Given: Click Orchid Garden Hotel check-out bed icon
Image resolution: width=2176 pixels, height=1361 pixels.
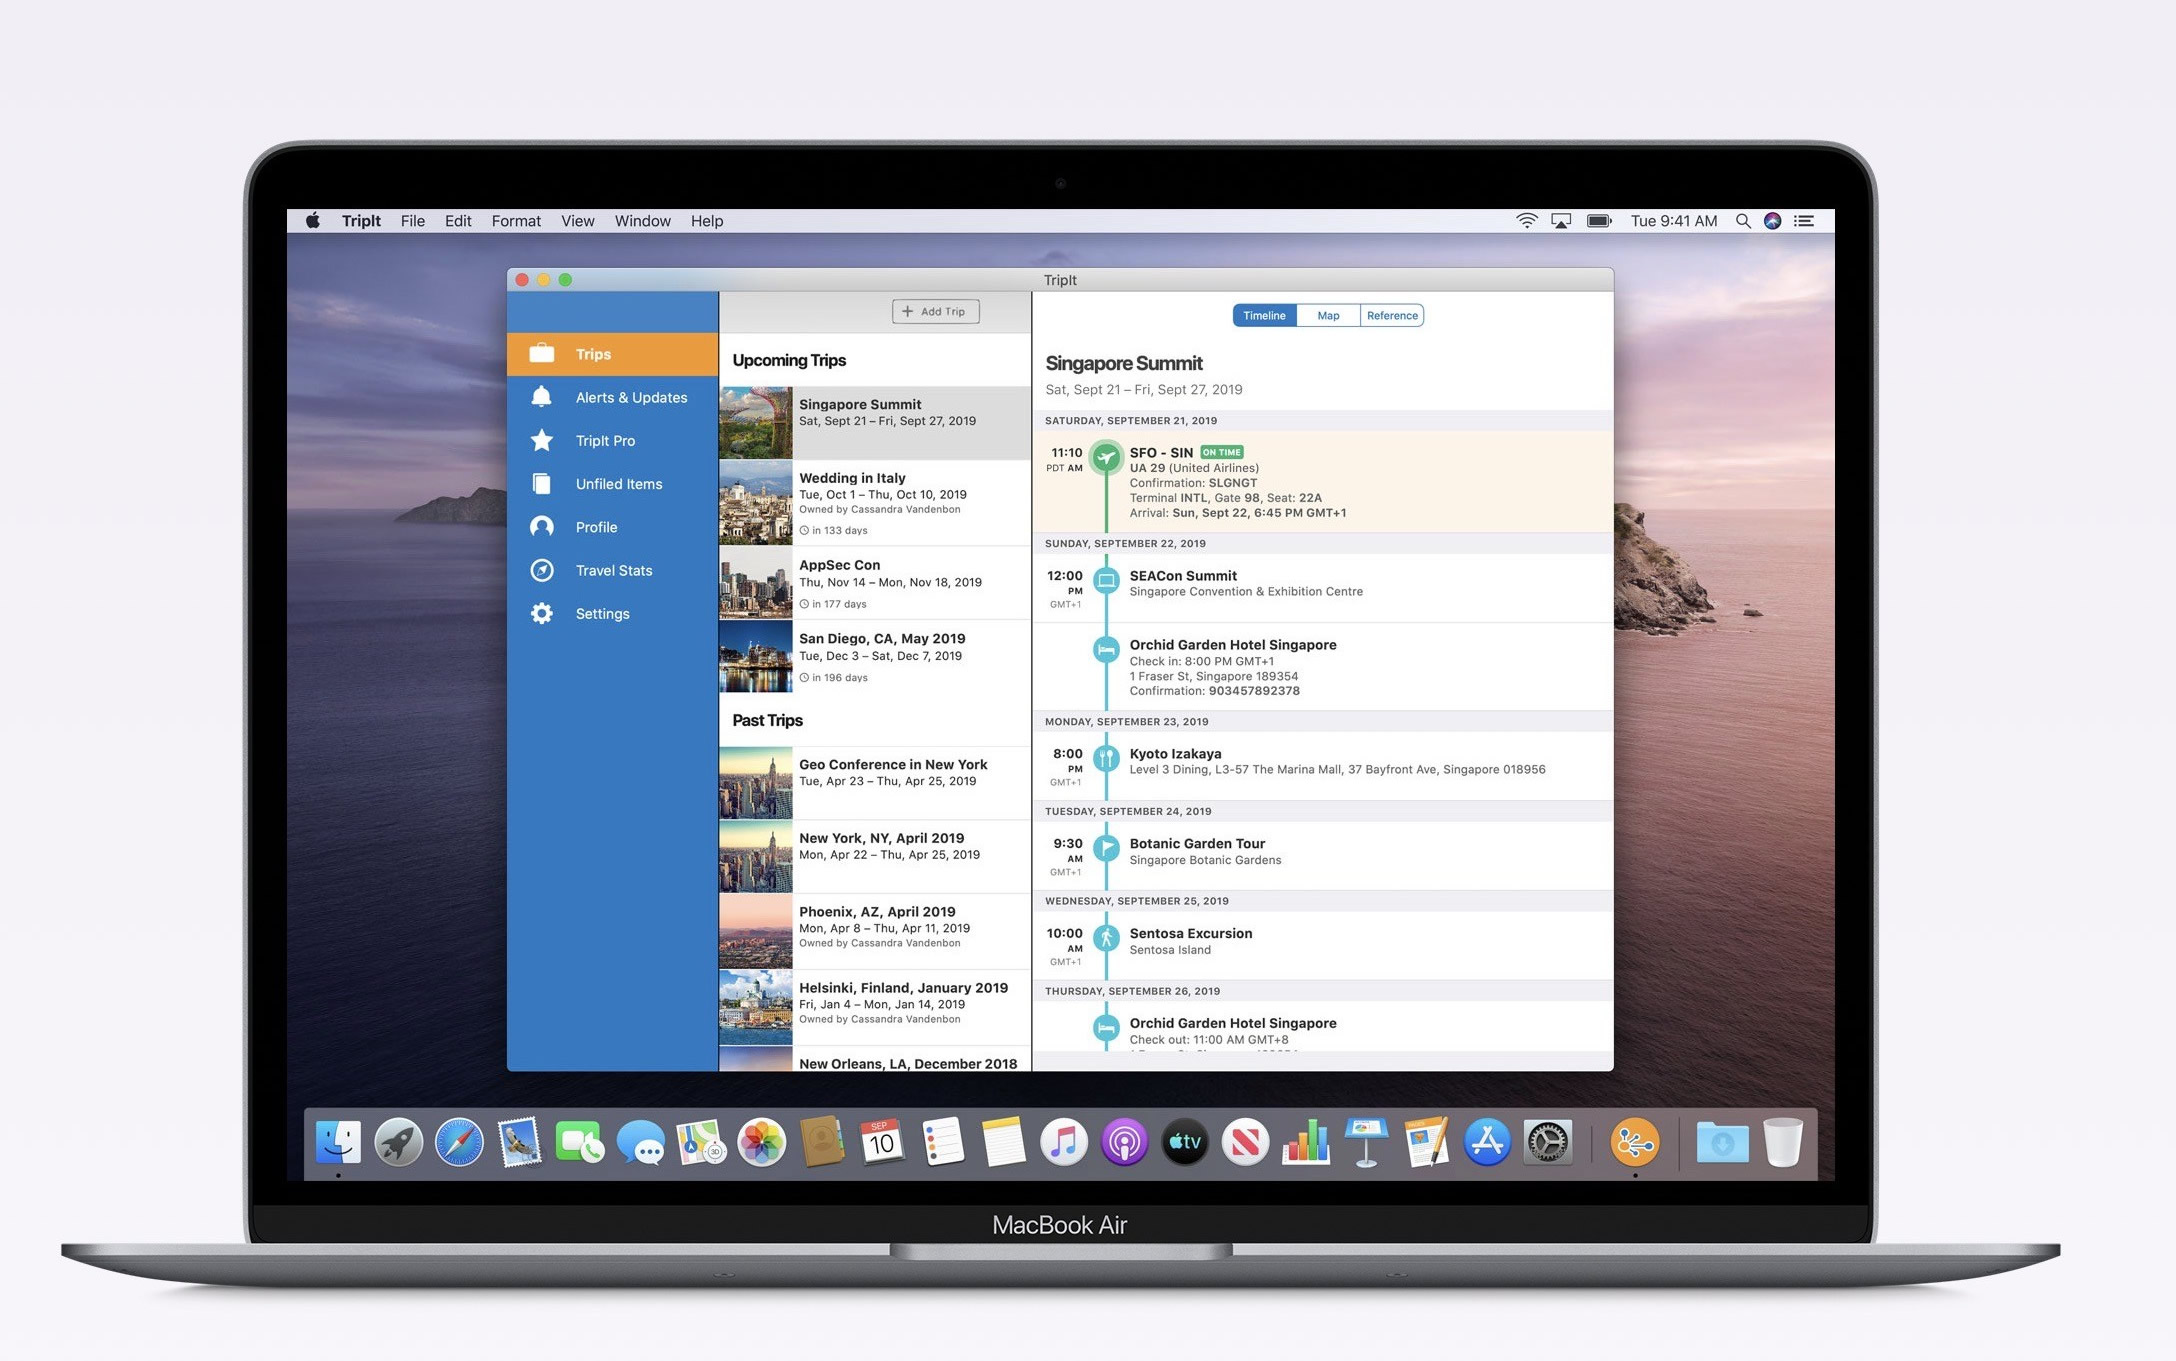Looking at the screenshot, I should point(1105,1028).
